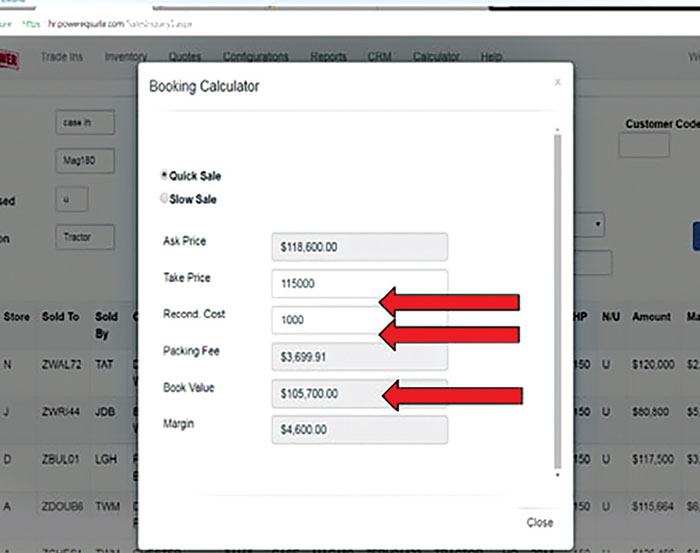
Task: Click the company logo icon
Action: [9, 59]
